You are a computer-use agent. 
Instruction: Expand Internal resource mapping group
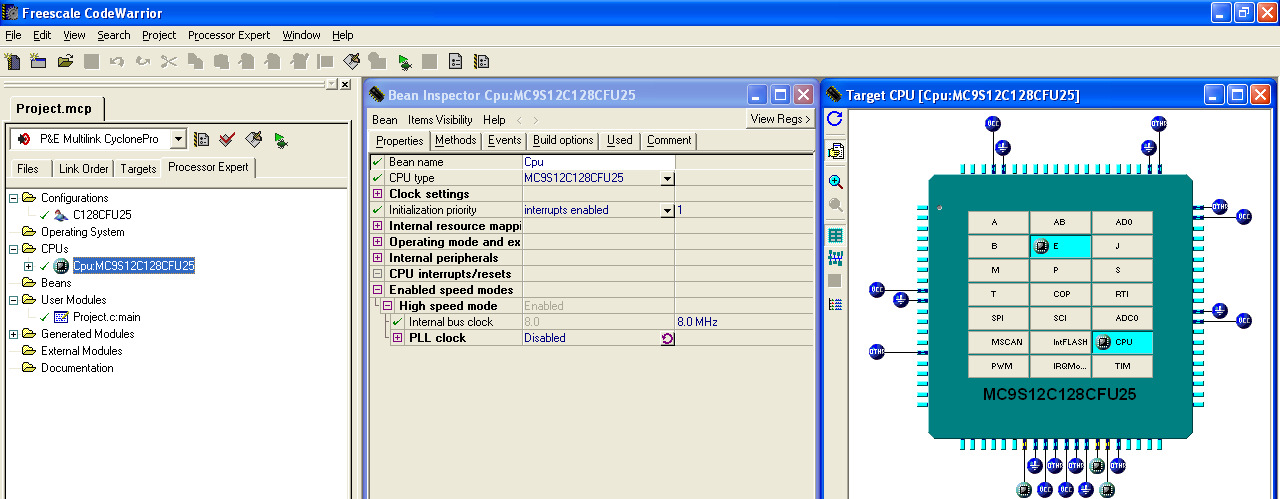pos(377,226)
